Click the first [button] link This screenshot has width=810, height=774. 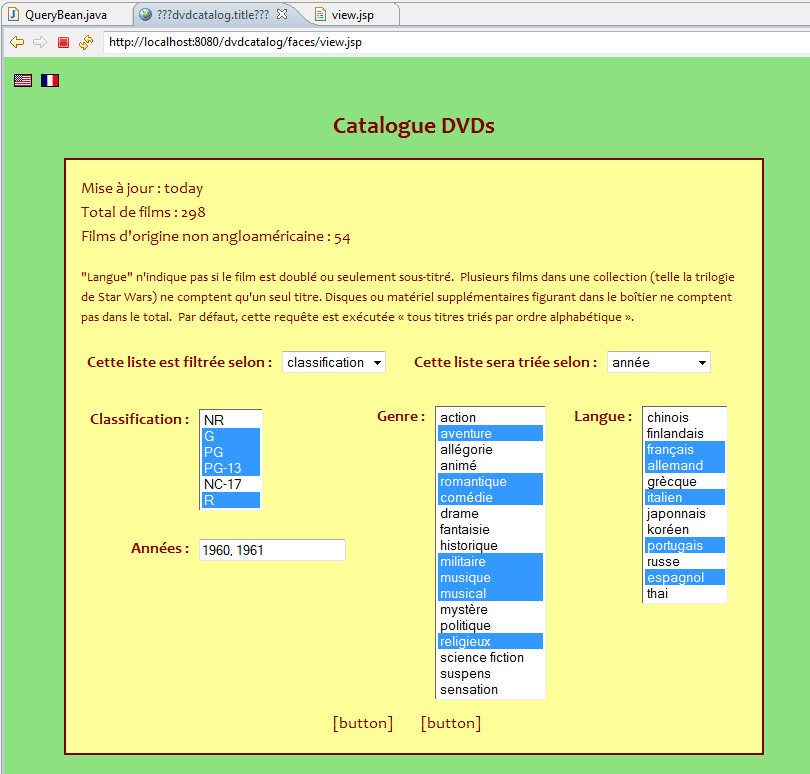pyautogui.click(x=363, y=723)
